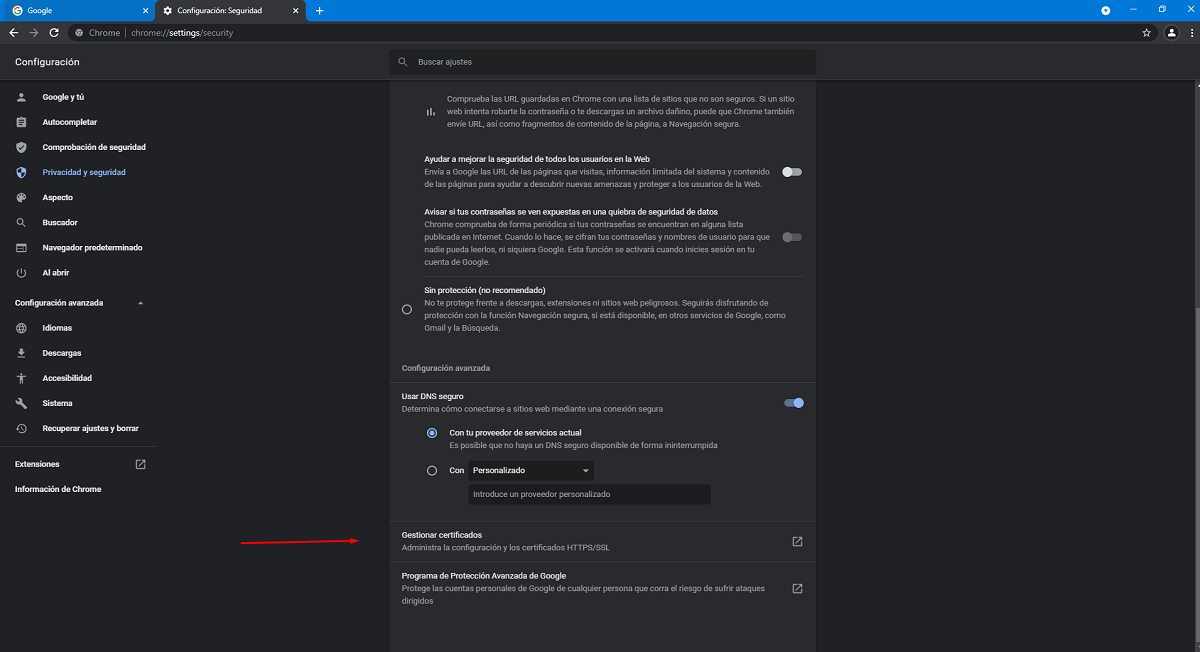
Task: Click the chart icon beside the URL check description
Action: 431,111
